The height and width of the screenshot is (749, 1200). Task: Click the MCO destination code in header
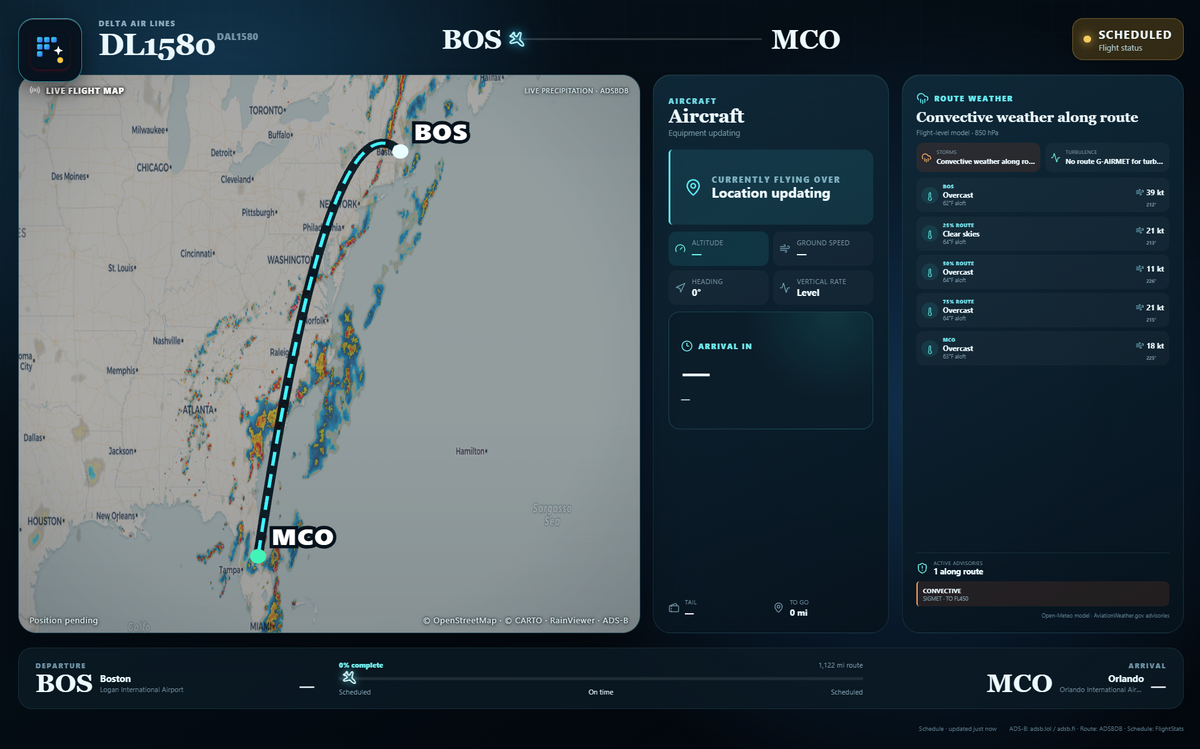click(x=806, y=40)
